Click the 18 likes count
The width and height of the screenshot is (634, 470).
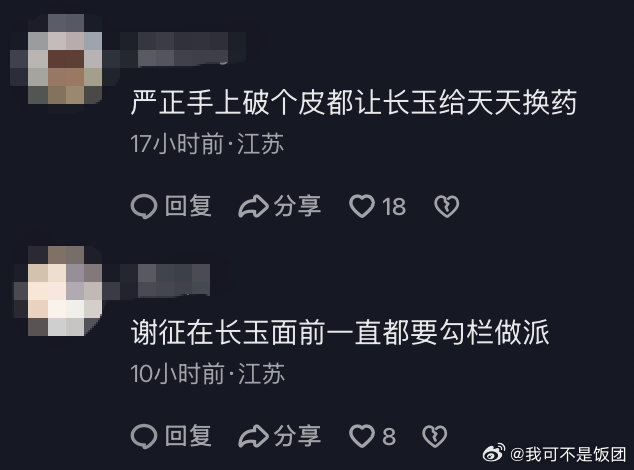pos(394,207)
